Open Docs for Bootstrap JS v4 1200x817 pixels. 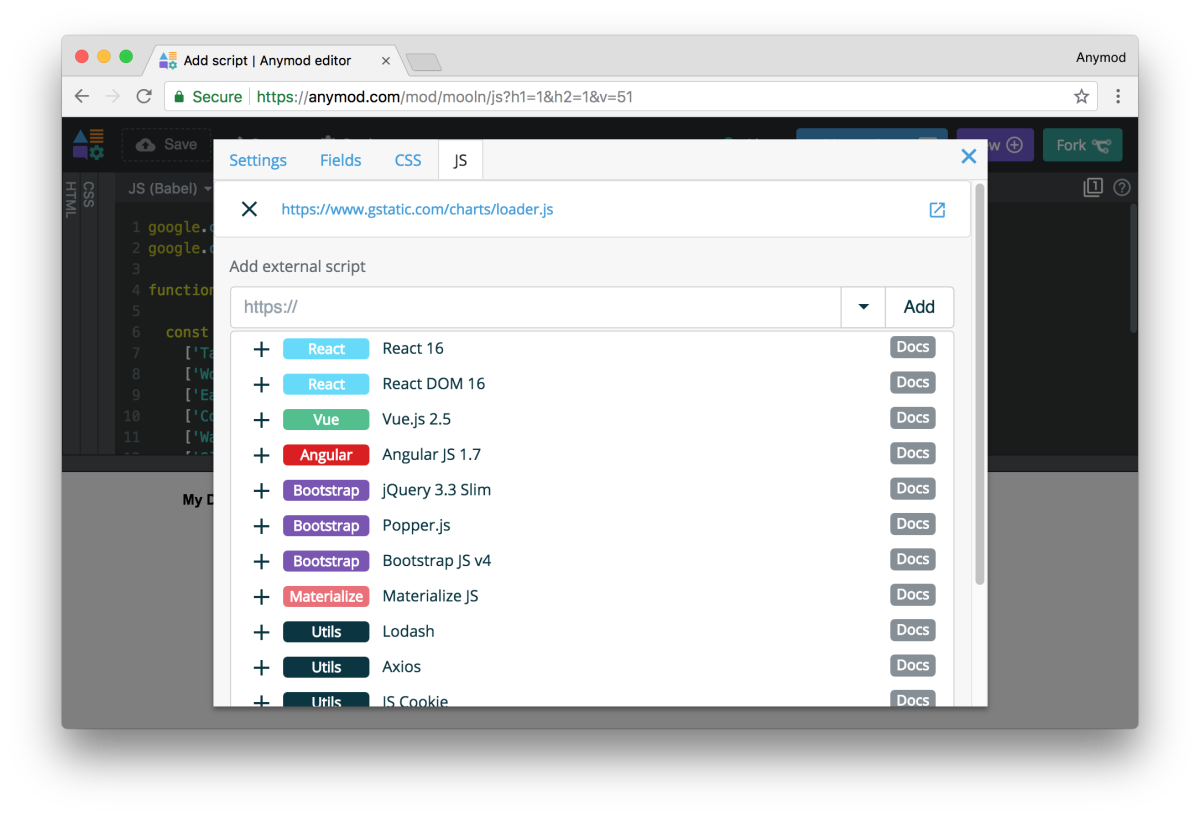[913, 559]
